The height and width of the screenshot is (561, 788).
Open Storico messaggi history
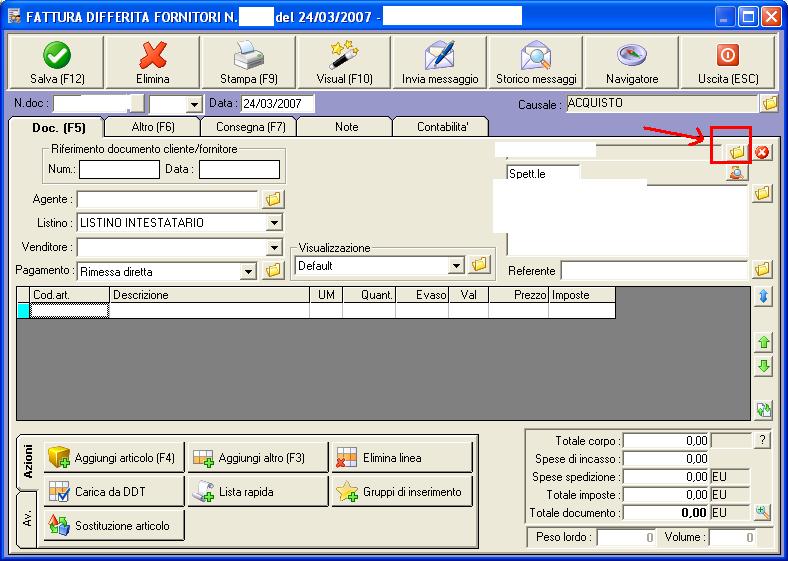536,62
